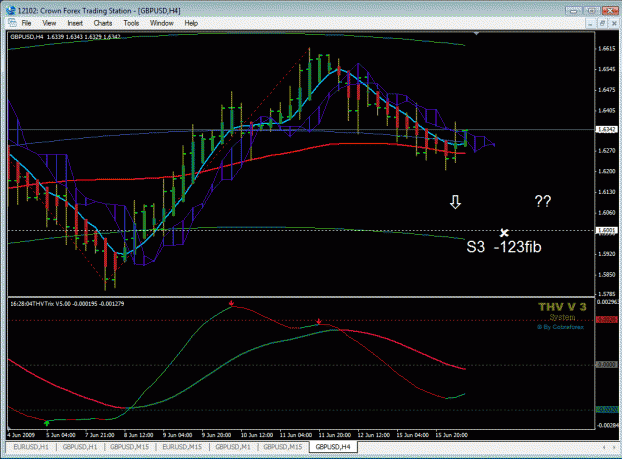Switch to the GBPUSD,M1 chart tab
Viewport: 625px width, 459px height.
click(233, 447)
